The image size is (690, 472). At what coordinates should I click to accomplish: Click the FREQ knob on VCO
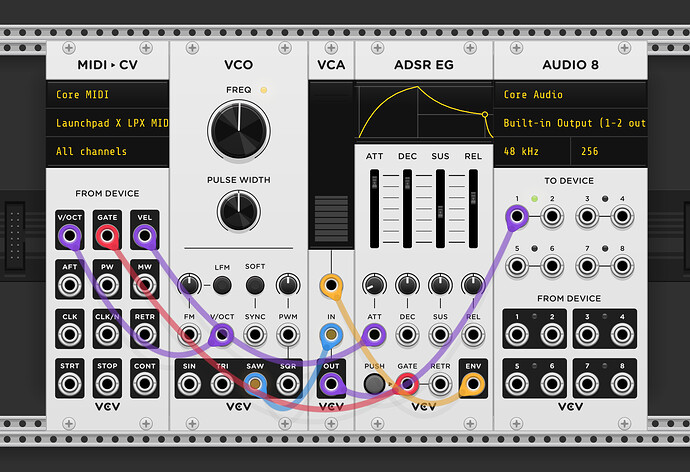point(239,131)
